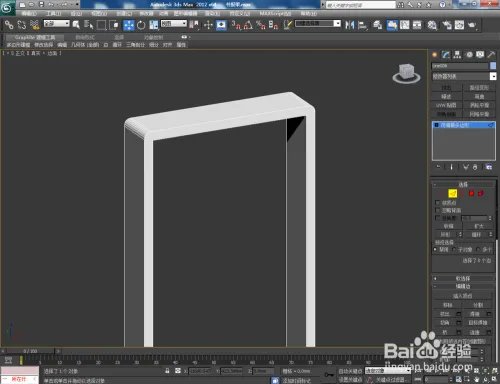Open Edit Named Selection Sets
Screen dimensions: 500x384
288,25
